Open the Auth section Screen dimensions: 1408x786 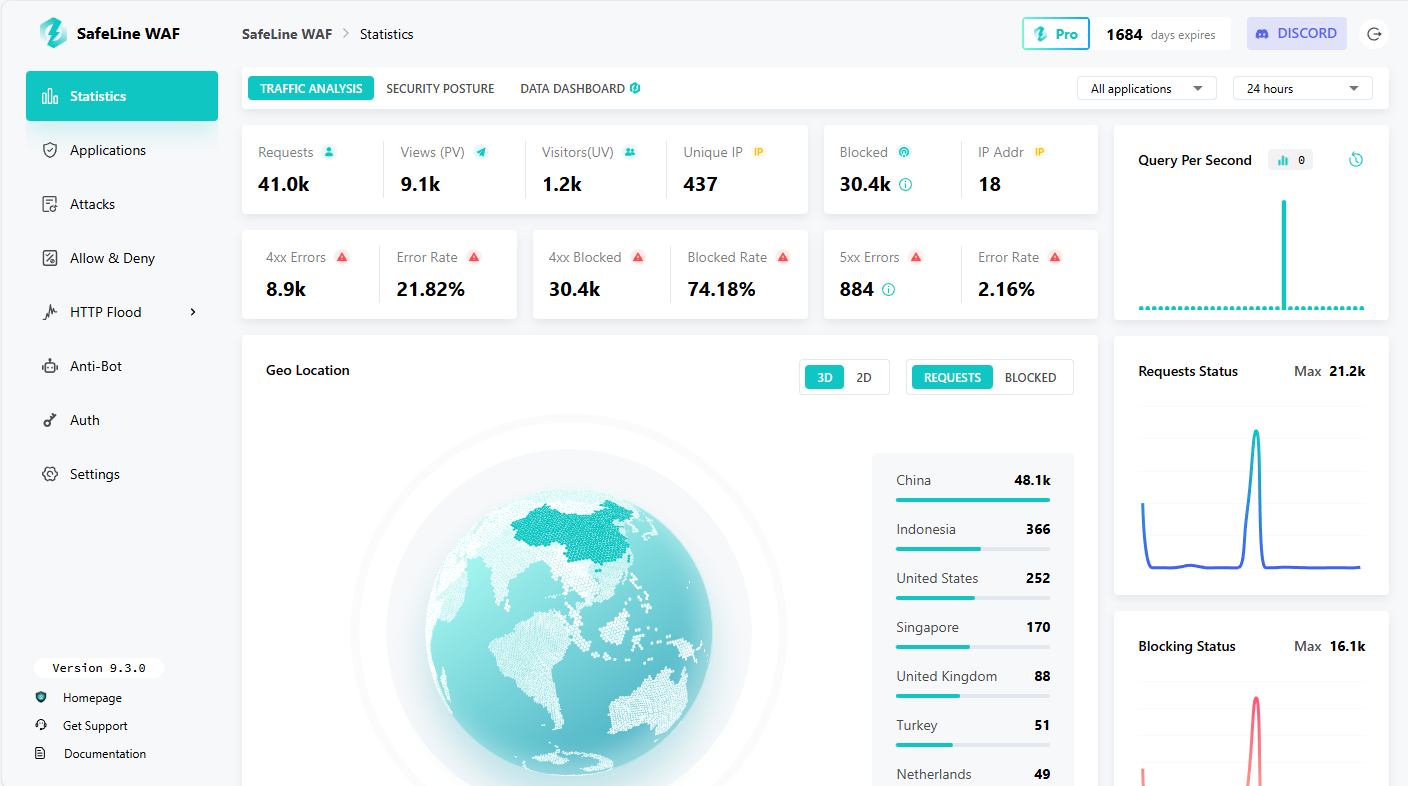(x=122, y=420)
